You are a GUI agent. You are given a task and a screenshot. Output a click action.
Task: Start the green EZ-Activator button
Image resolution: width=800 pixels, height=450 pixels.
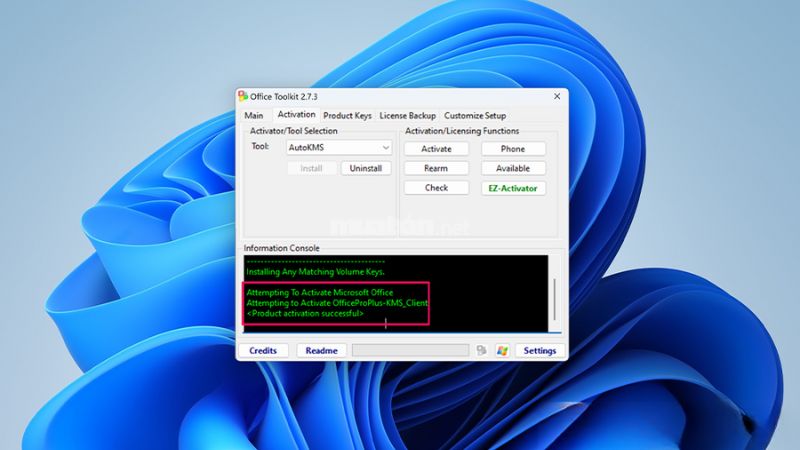[x=513, y=188]
